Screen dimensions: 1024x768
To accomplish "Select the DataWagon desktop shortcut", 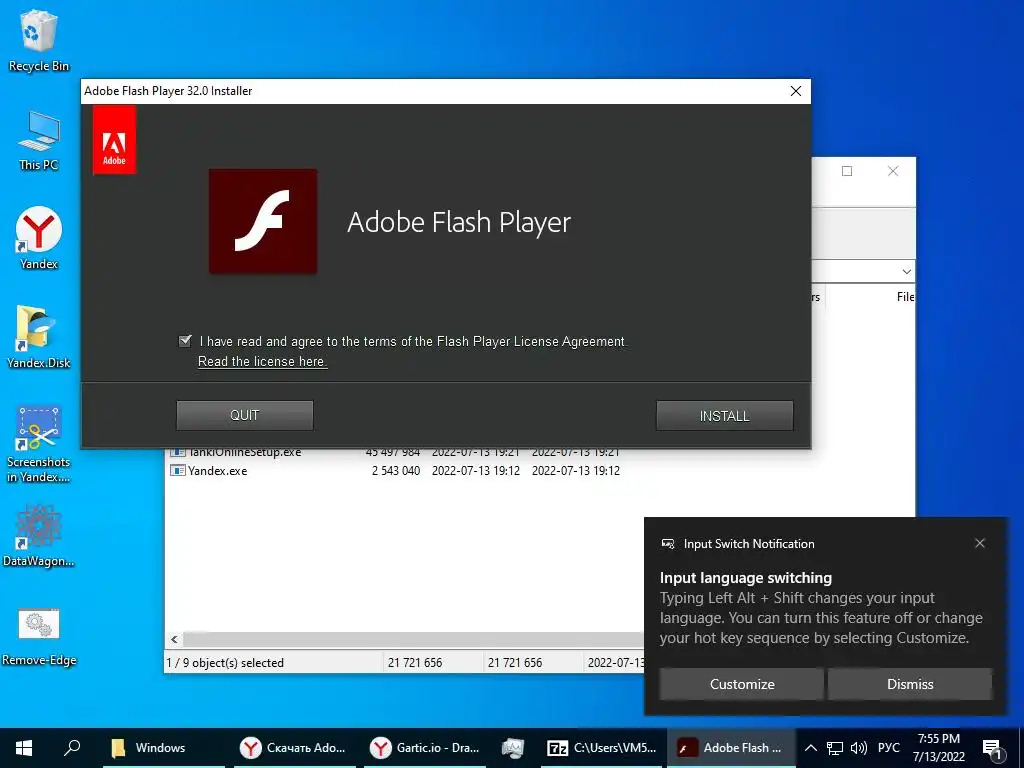I will [x=39, y=536].
